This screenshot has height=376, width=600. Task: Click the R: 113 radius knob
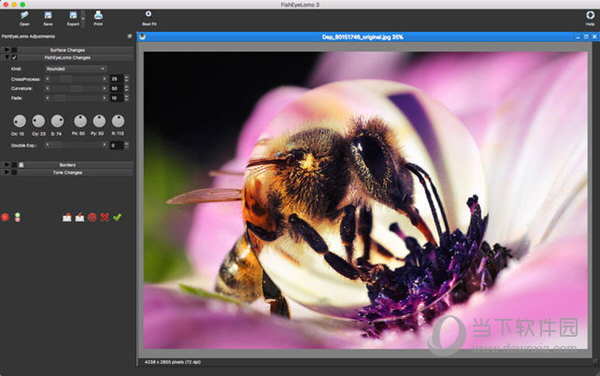tap(118, 121)
